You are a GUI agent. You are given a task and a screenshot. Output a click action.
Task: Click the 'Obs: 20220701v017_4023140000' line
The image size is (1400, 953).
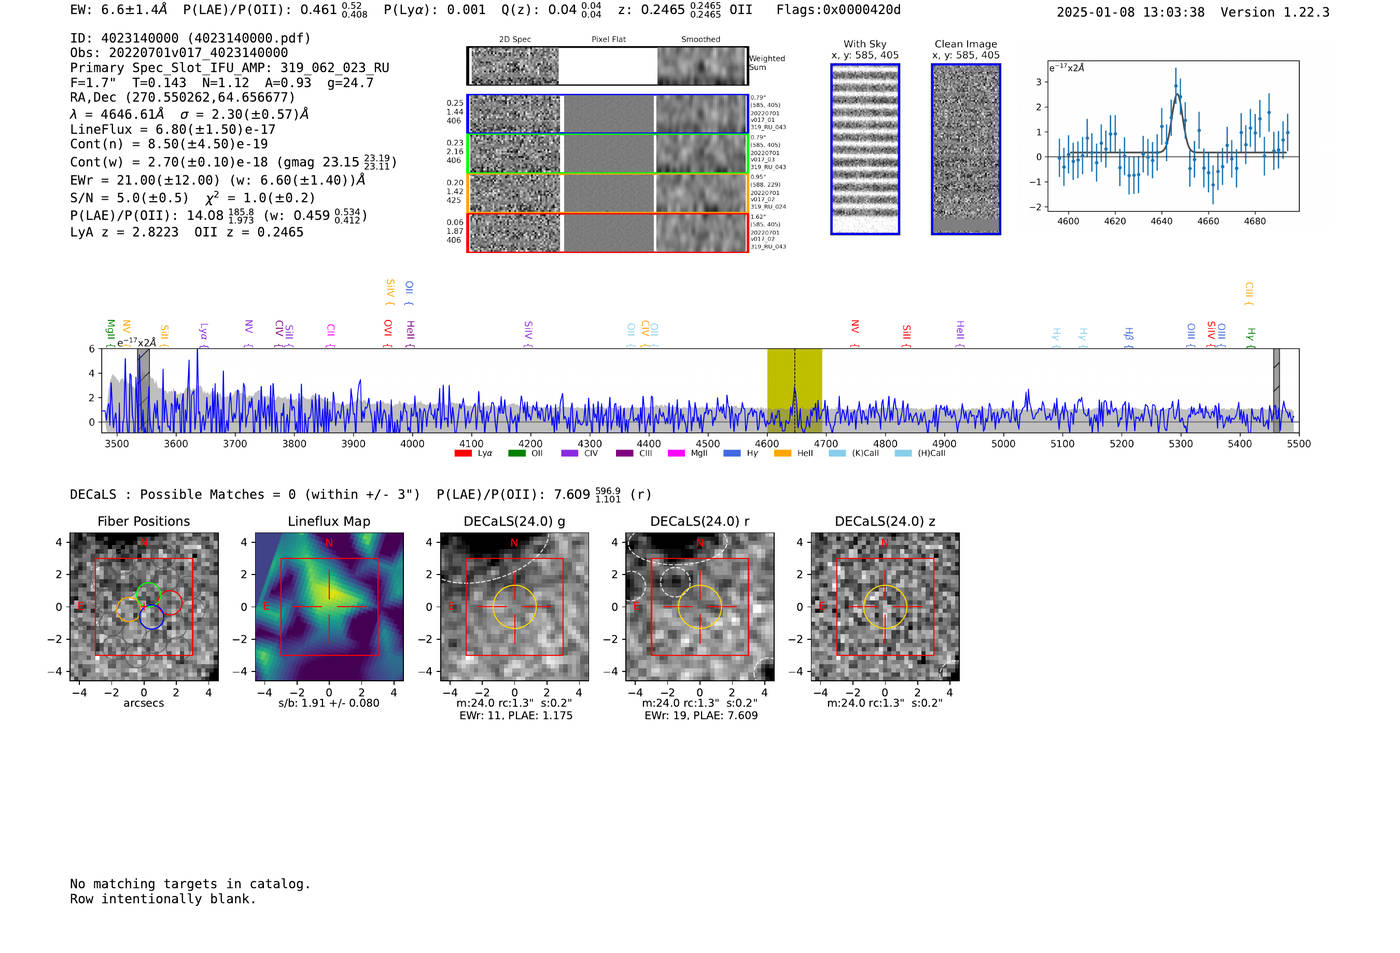coord(179,53)
